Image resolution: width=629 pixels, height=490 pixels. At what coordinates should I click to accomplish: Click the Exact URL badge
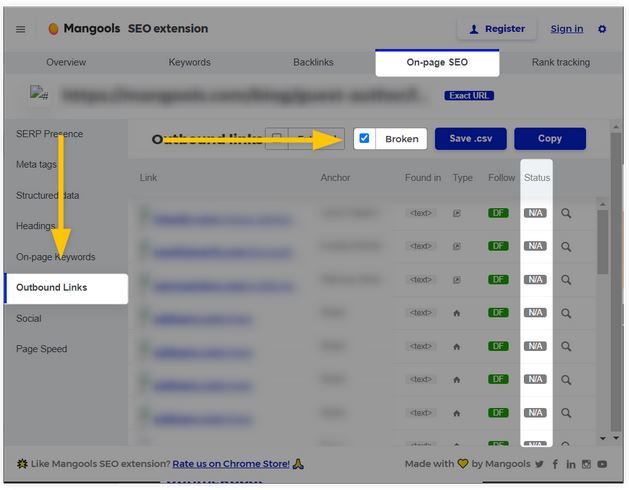pos(469,96)
